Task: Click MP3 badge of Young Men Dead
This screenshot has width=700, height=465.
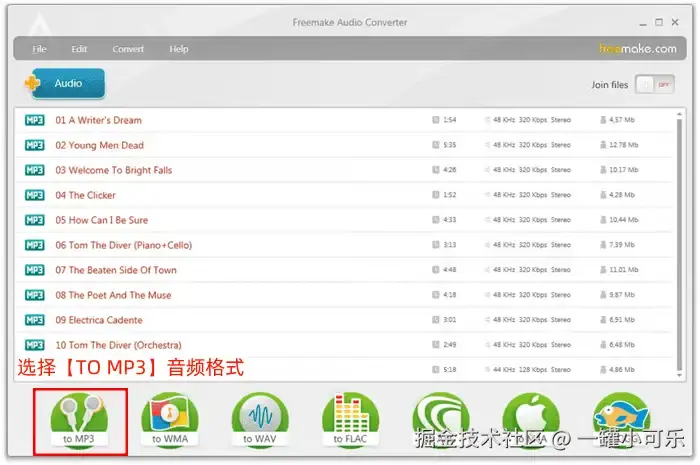Action: click(x=35, y=145)
